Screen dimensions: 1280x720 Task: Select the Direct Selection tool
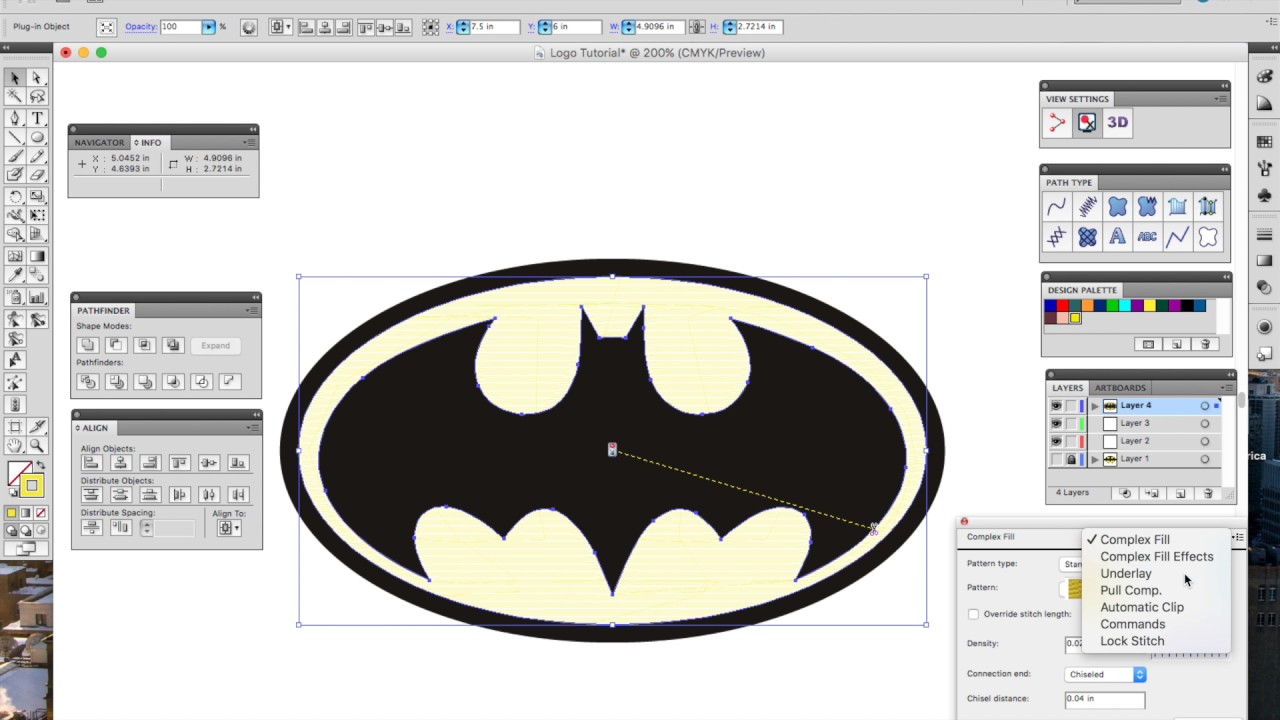(37, 78)
